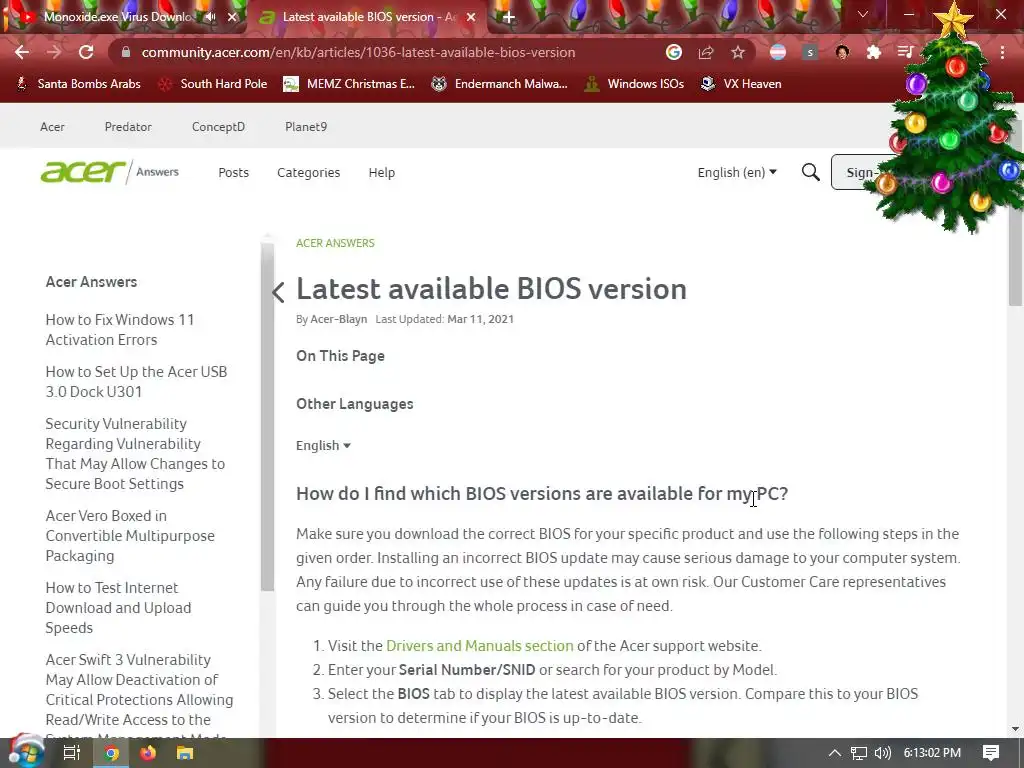Bookmark this page with the star icon
This screenshot has height=768, width=1024.
(738, 52)
